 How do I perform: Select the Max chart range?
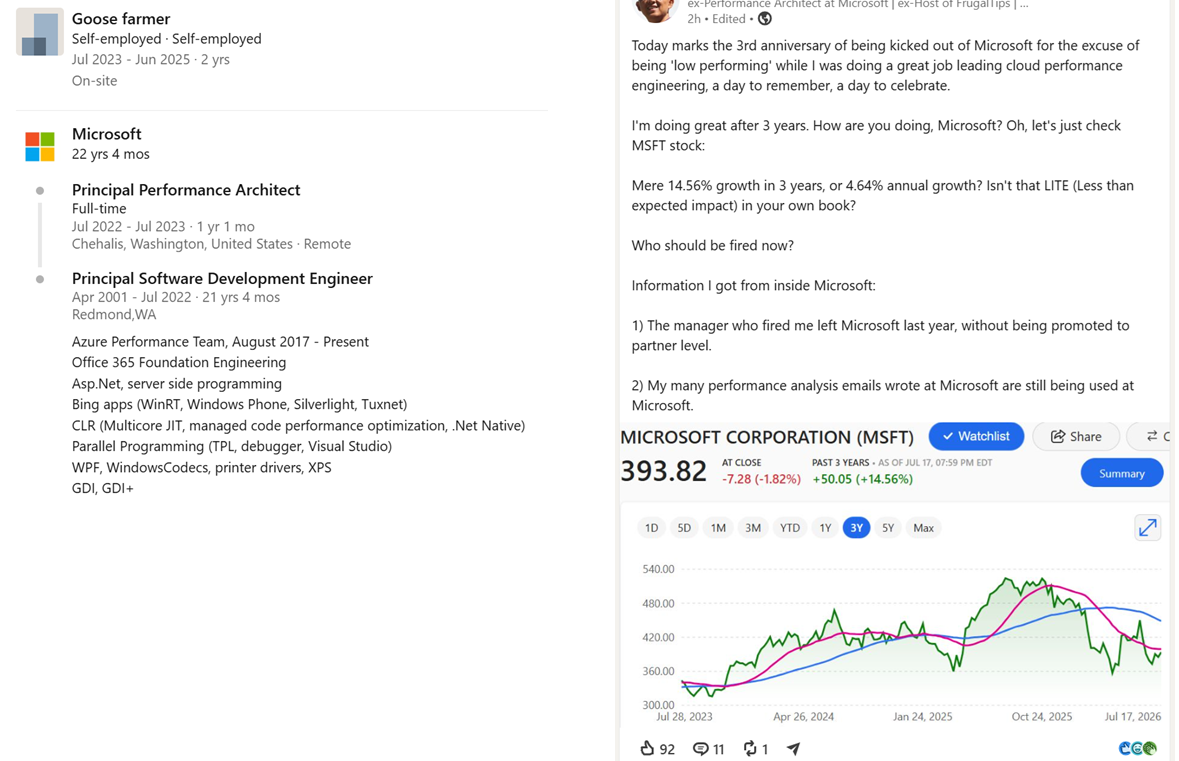(923, 528)
